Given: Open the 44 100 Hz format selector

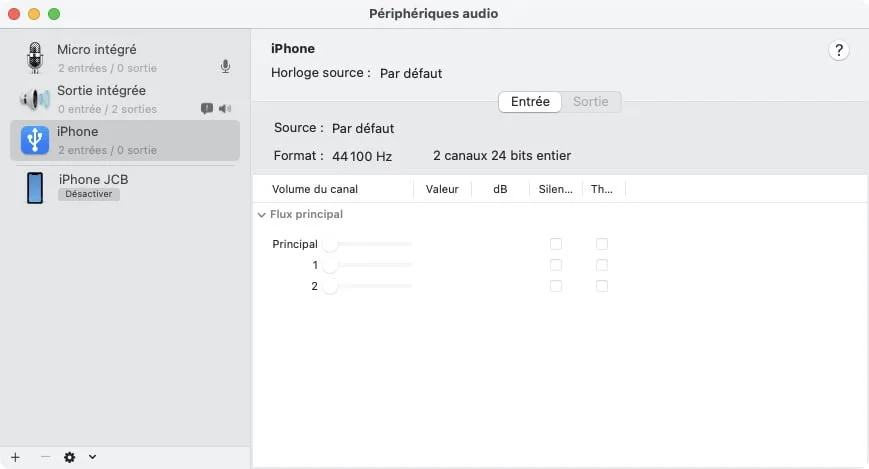Looking at the screenshot, I should click(x=362, y=156).
